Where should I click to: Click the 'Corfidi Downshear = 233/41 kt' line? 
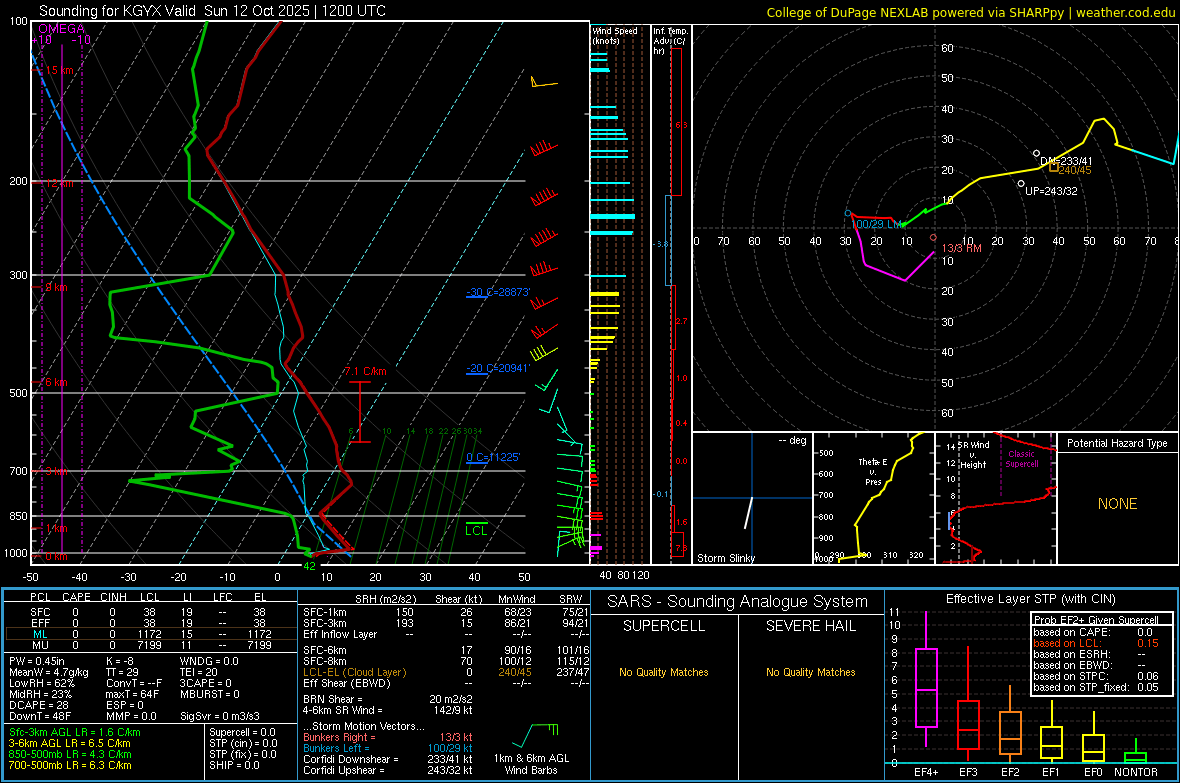pos(388,759)
